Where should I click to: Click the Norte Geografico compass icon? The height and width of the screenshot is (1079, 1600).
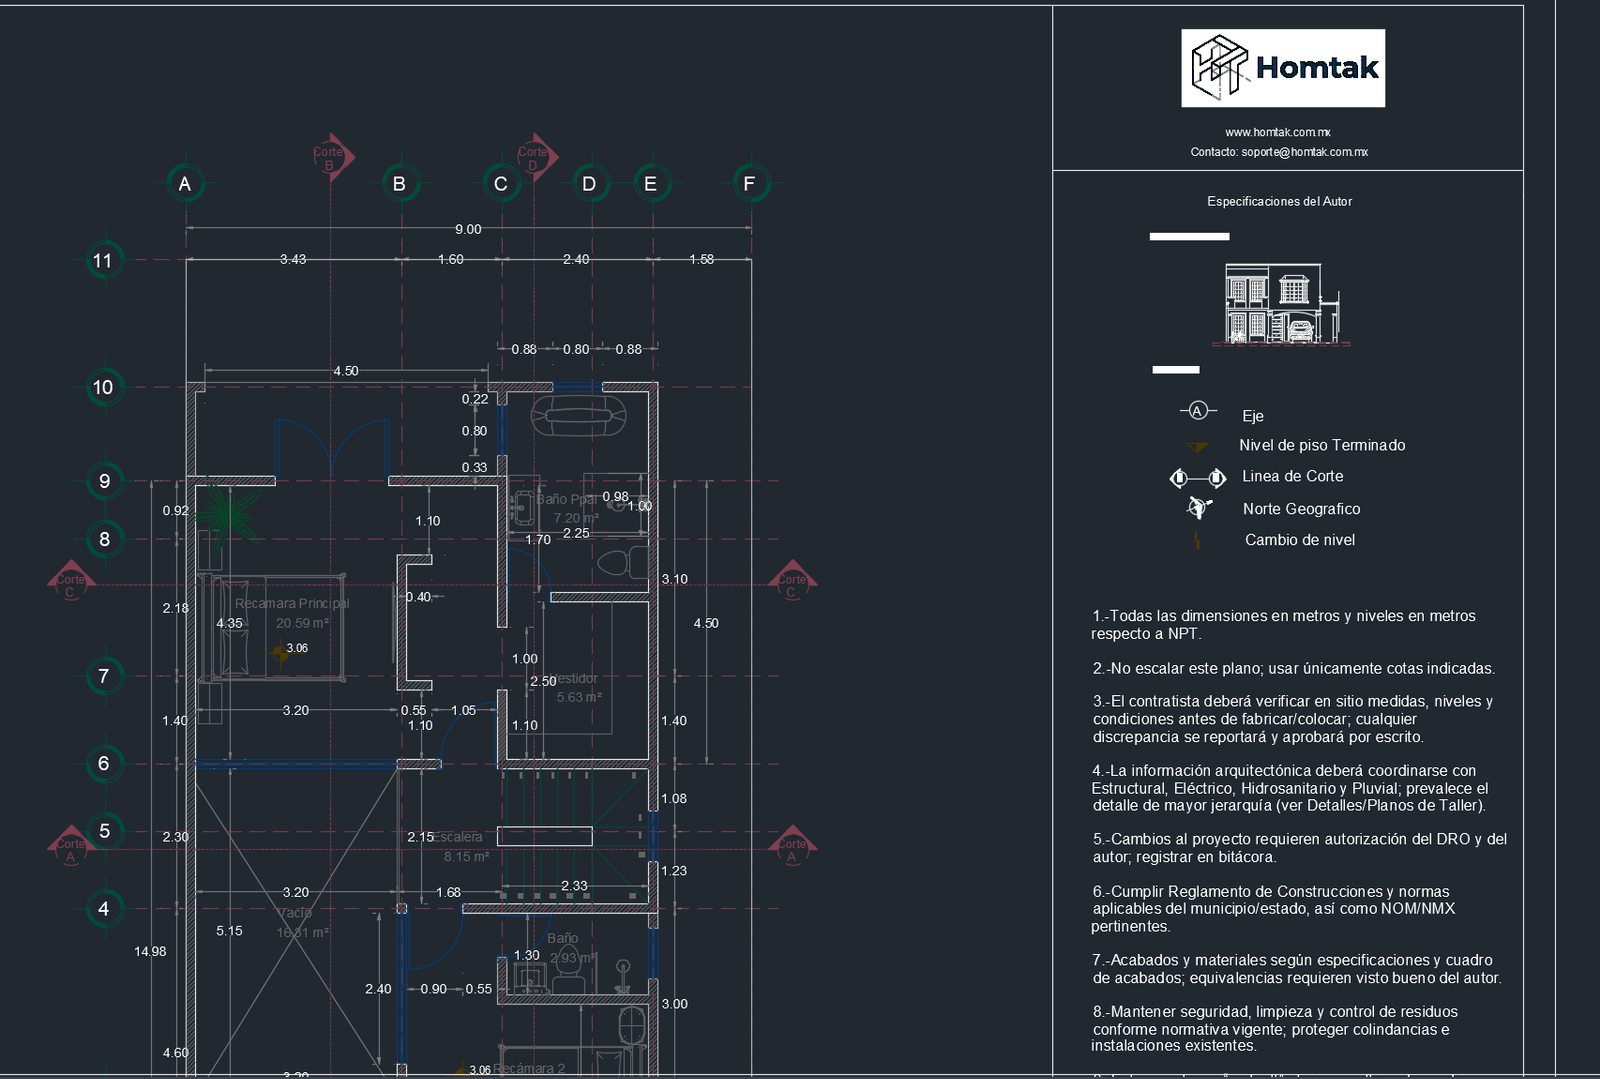[1197, 508]
